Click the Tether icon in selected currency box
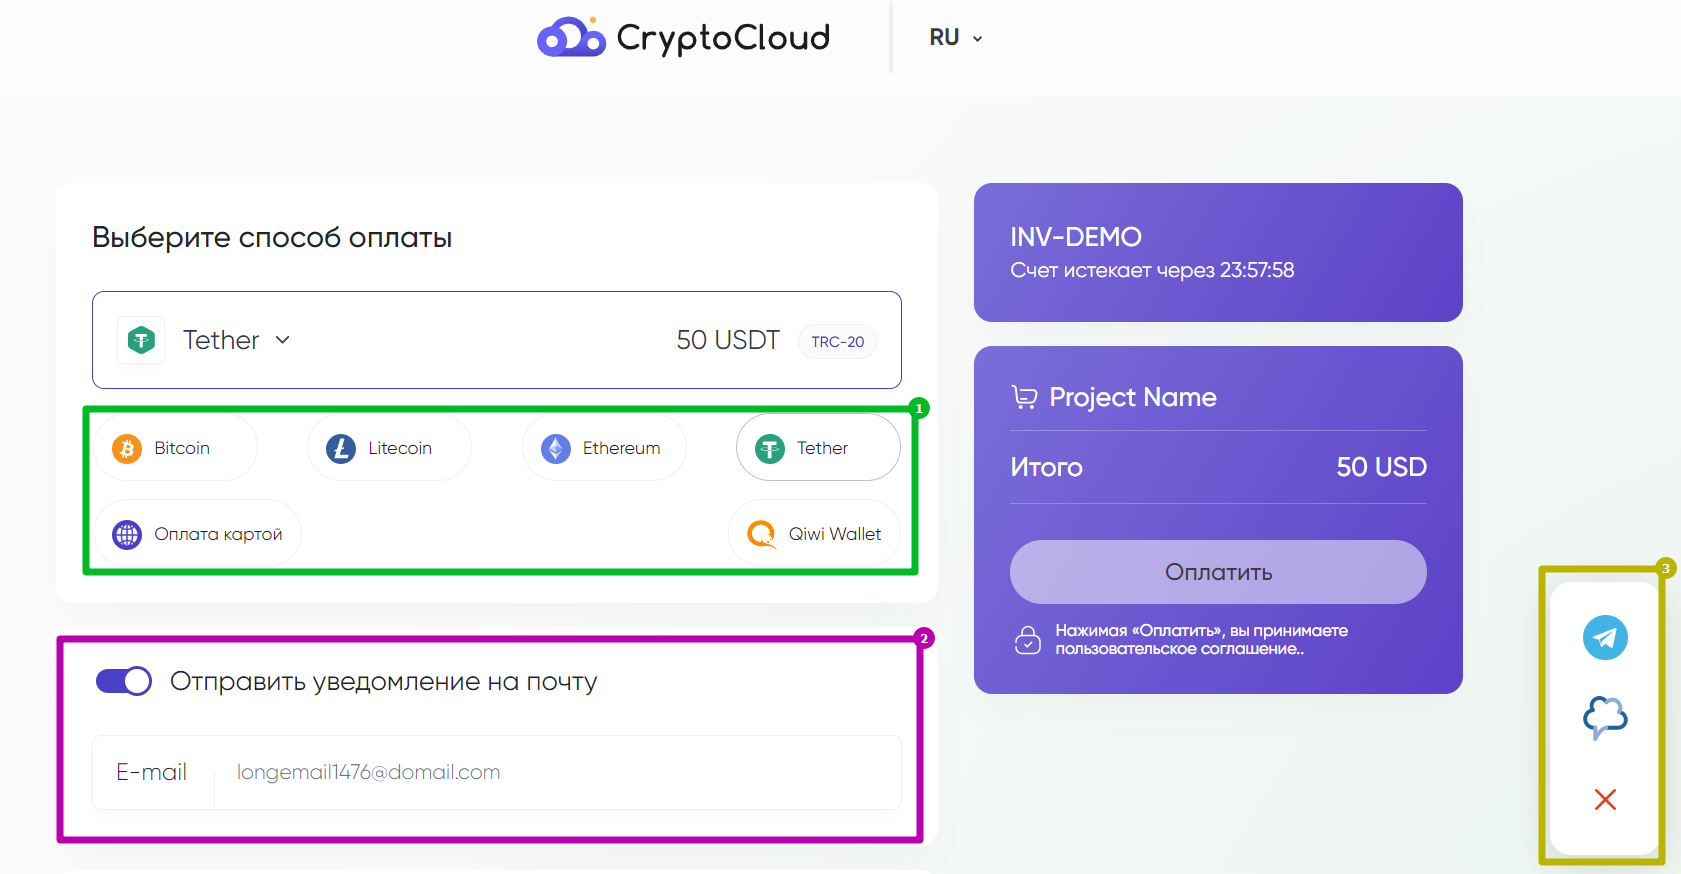1681x874 pixels. (x=141, y=340)
